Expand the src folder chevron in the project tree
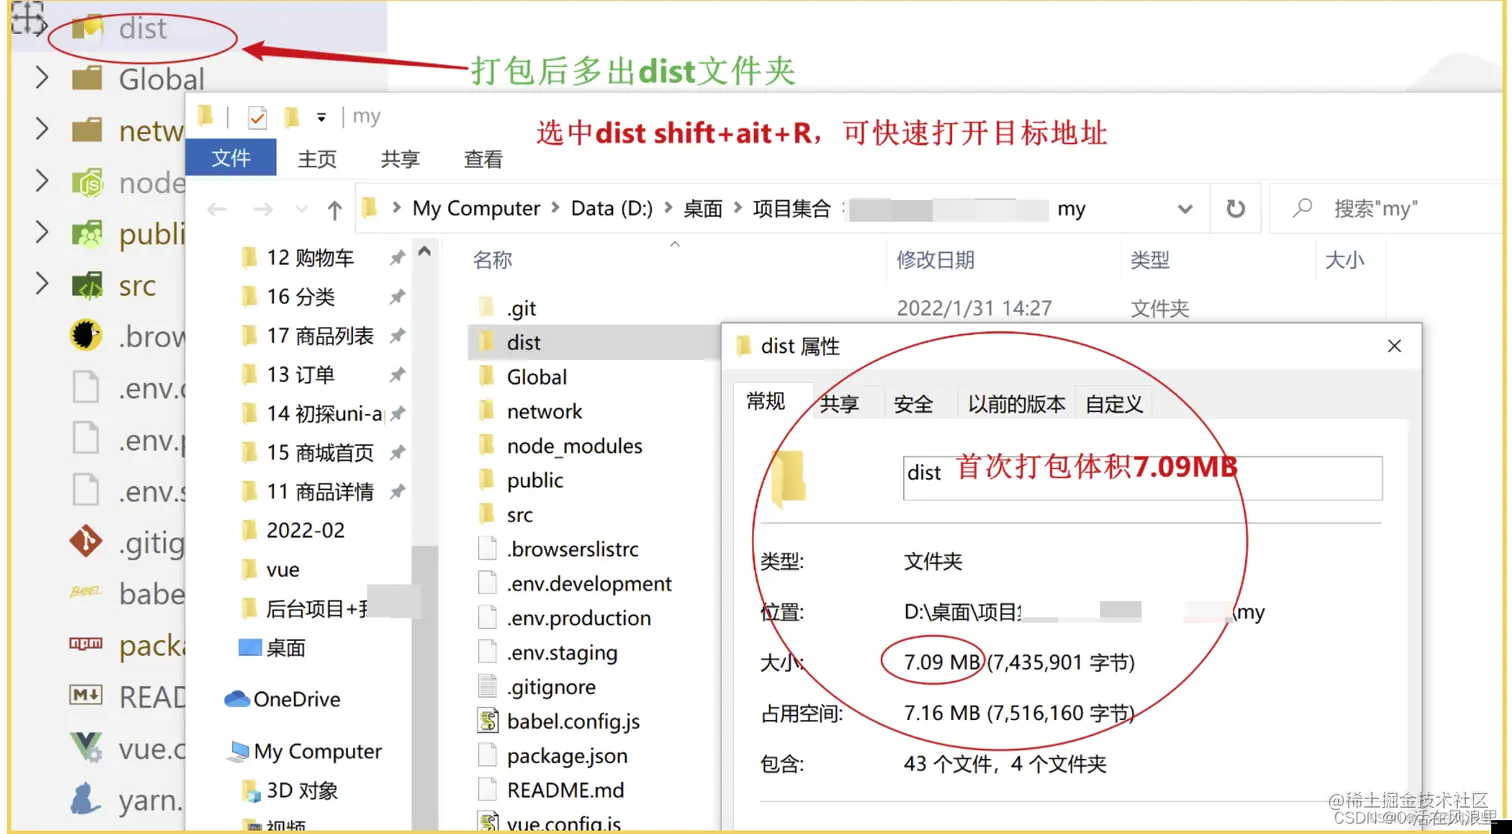The height and width of the screenshot is (834, 1512). click(x=42, y=284)
